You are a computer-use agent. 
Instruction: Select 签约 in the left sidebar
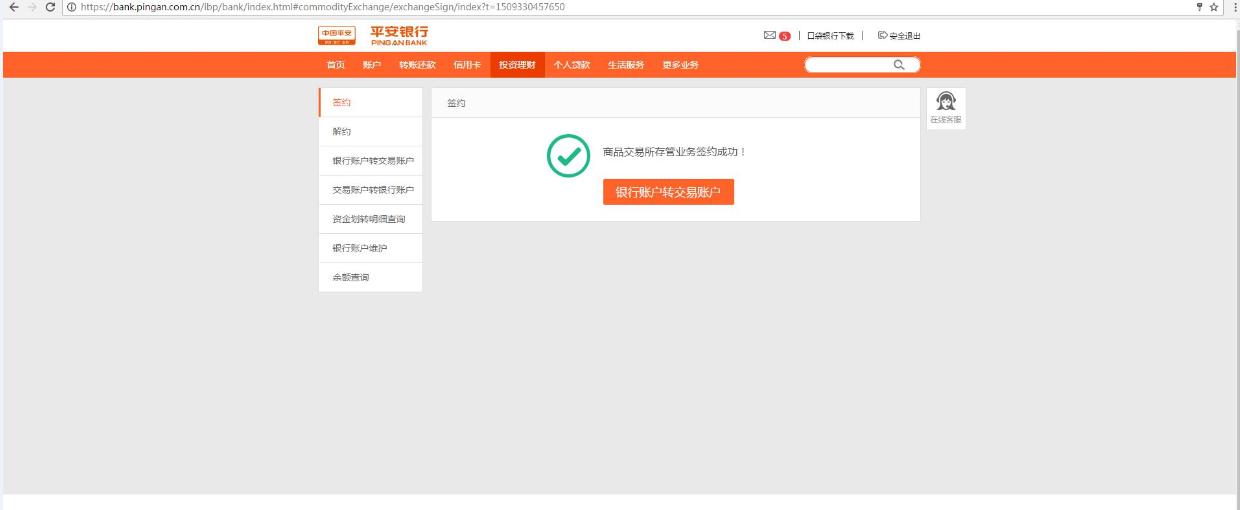pyautogui.click(x=371, y=102)
